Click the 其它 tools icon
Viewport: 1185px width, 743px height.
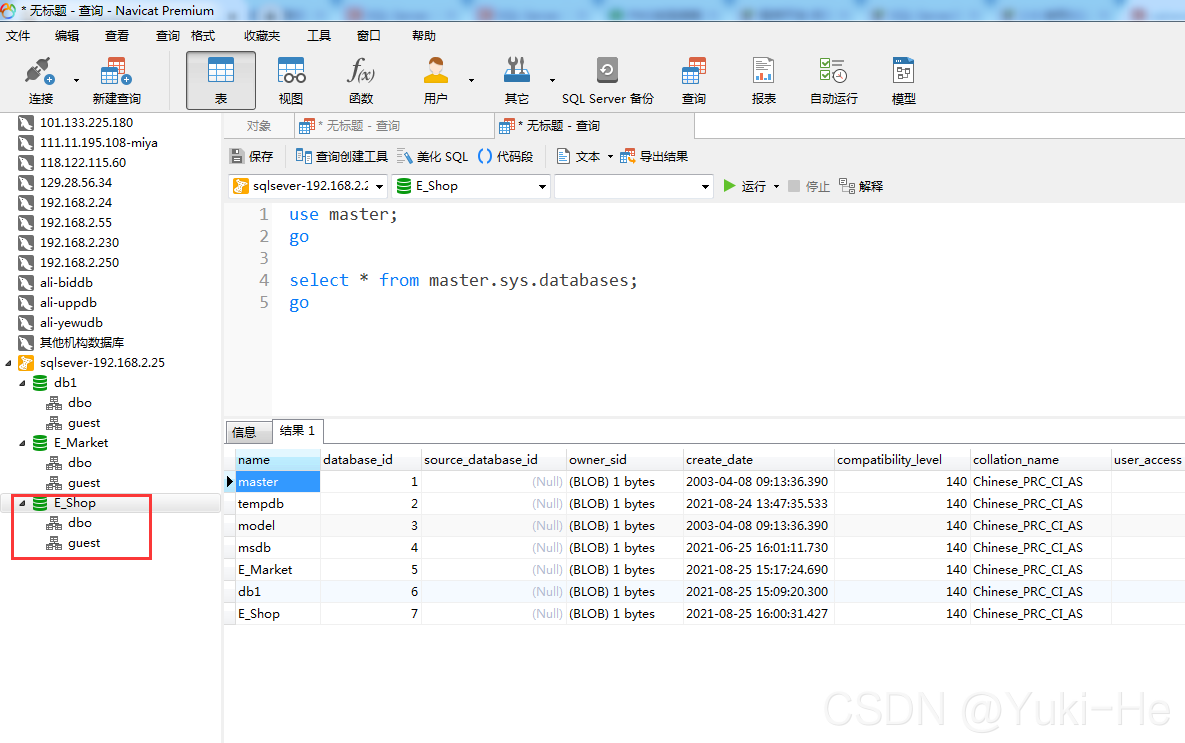click(x=517, y=80)
